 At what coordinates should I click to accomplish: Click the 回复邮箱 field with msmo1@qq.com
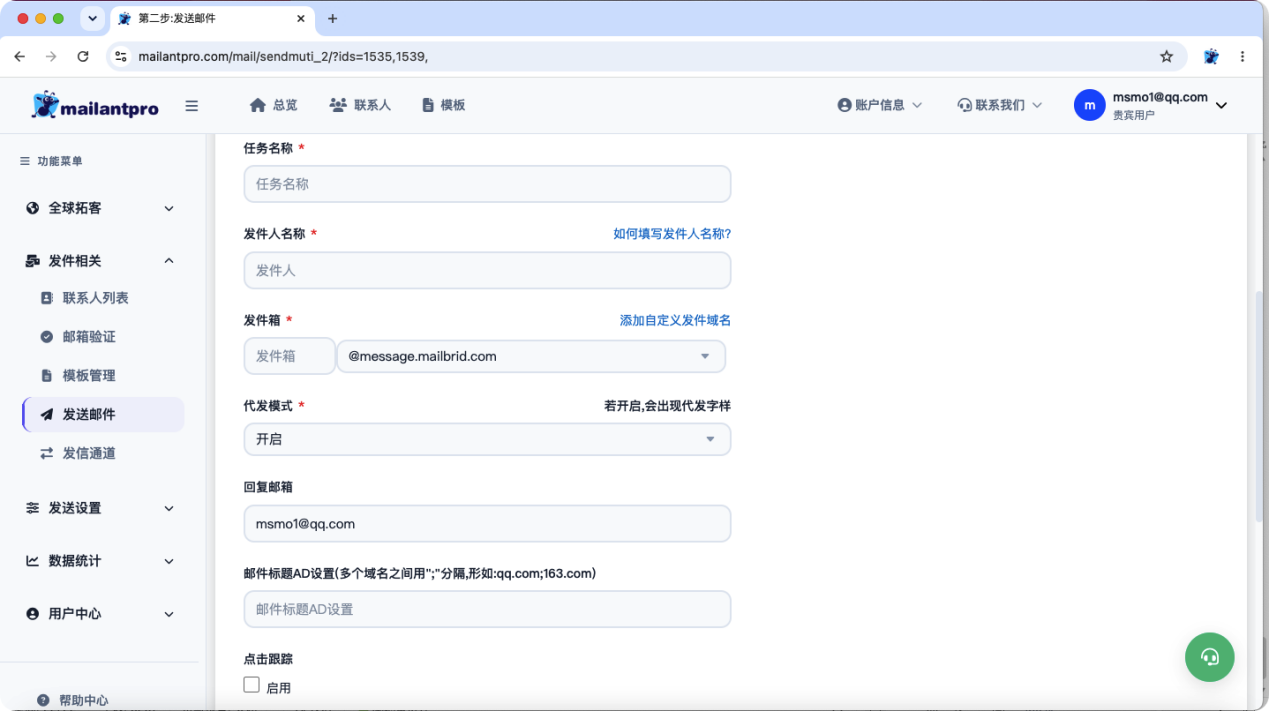(487, 524)
